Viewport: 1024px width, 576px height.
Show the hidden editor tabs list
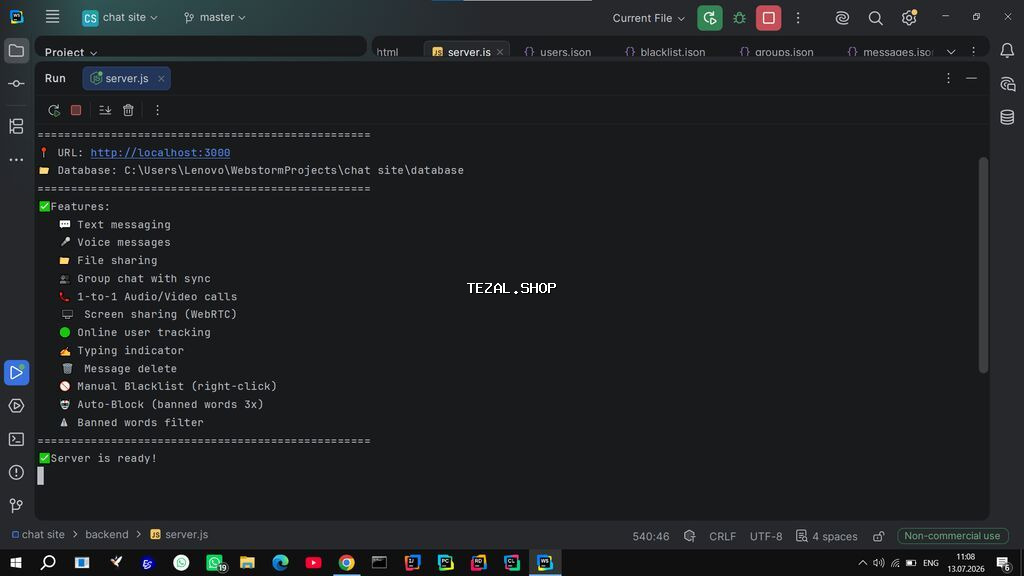[x=951, y=52]
